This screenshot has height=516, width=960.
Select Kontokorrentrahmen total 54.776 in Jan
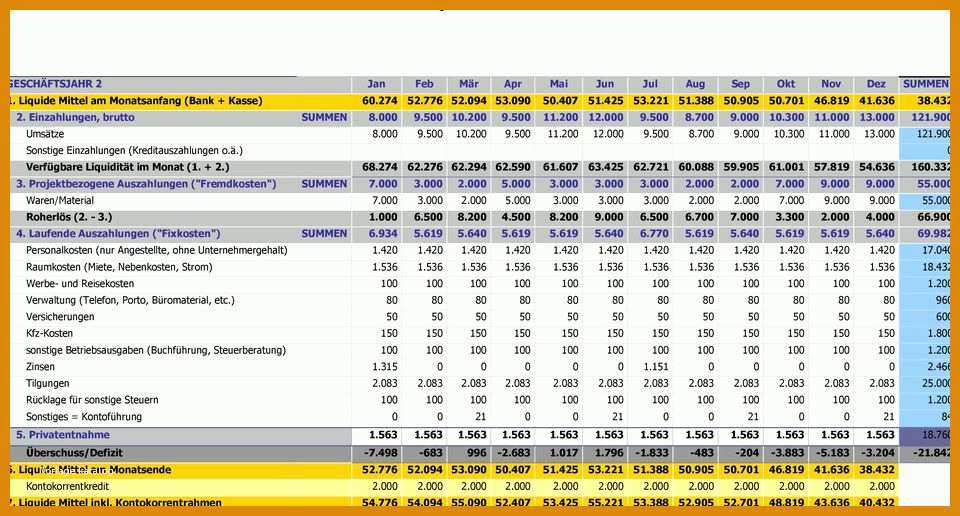coord(380,502)
